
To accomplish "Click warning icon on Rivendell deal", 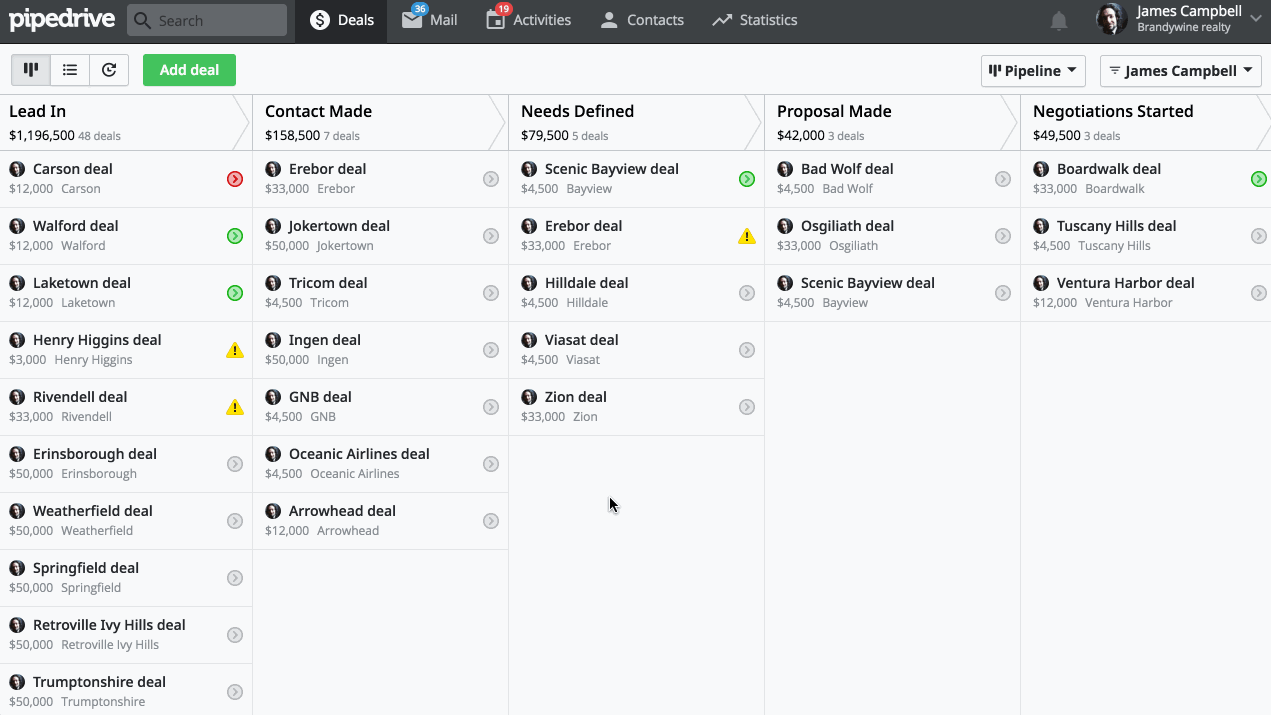I will (235, 407).
